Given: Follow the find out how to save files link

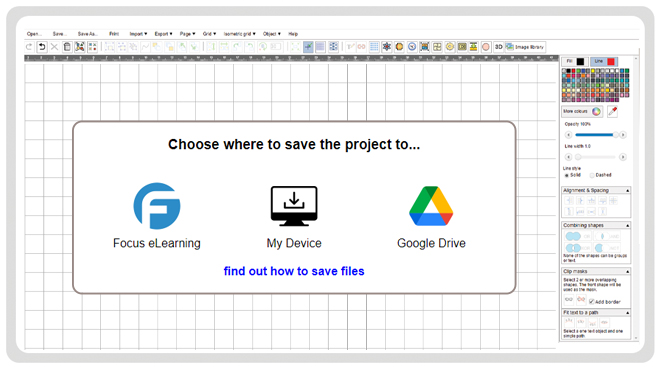Looking at the screenshot, I should (294, 271).
